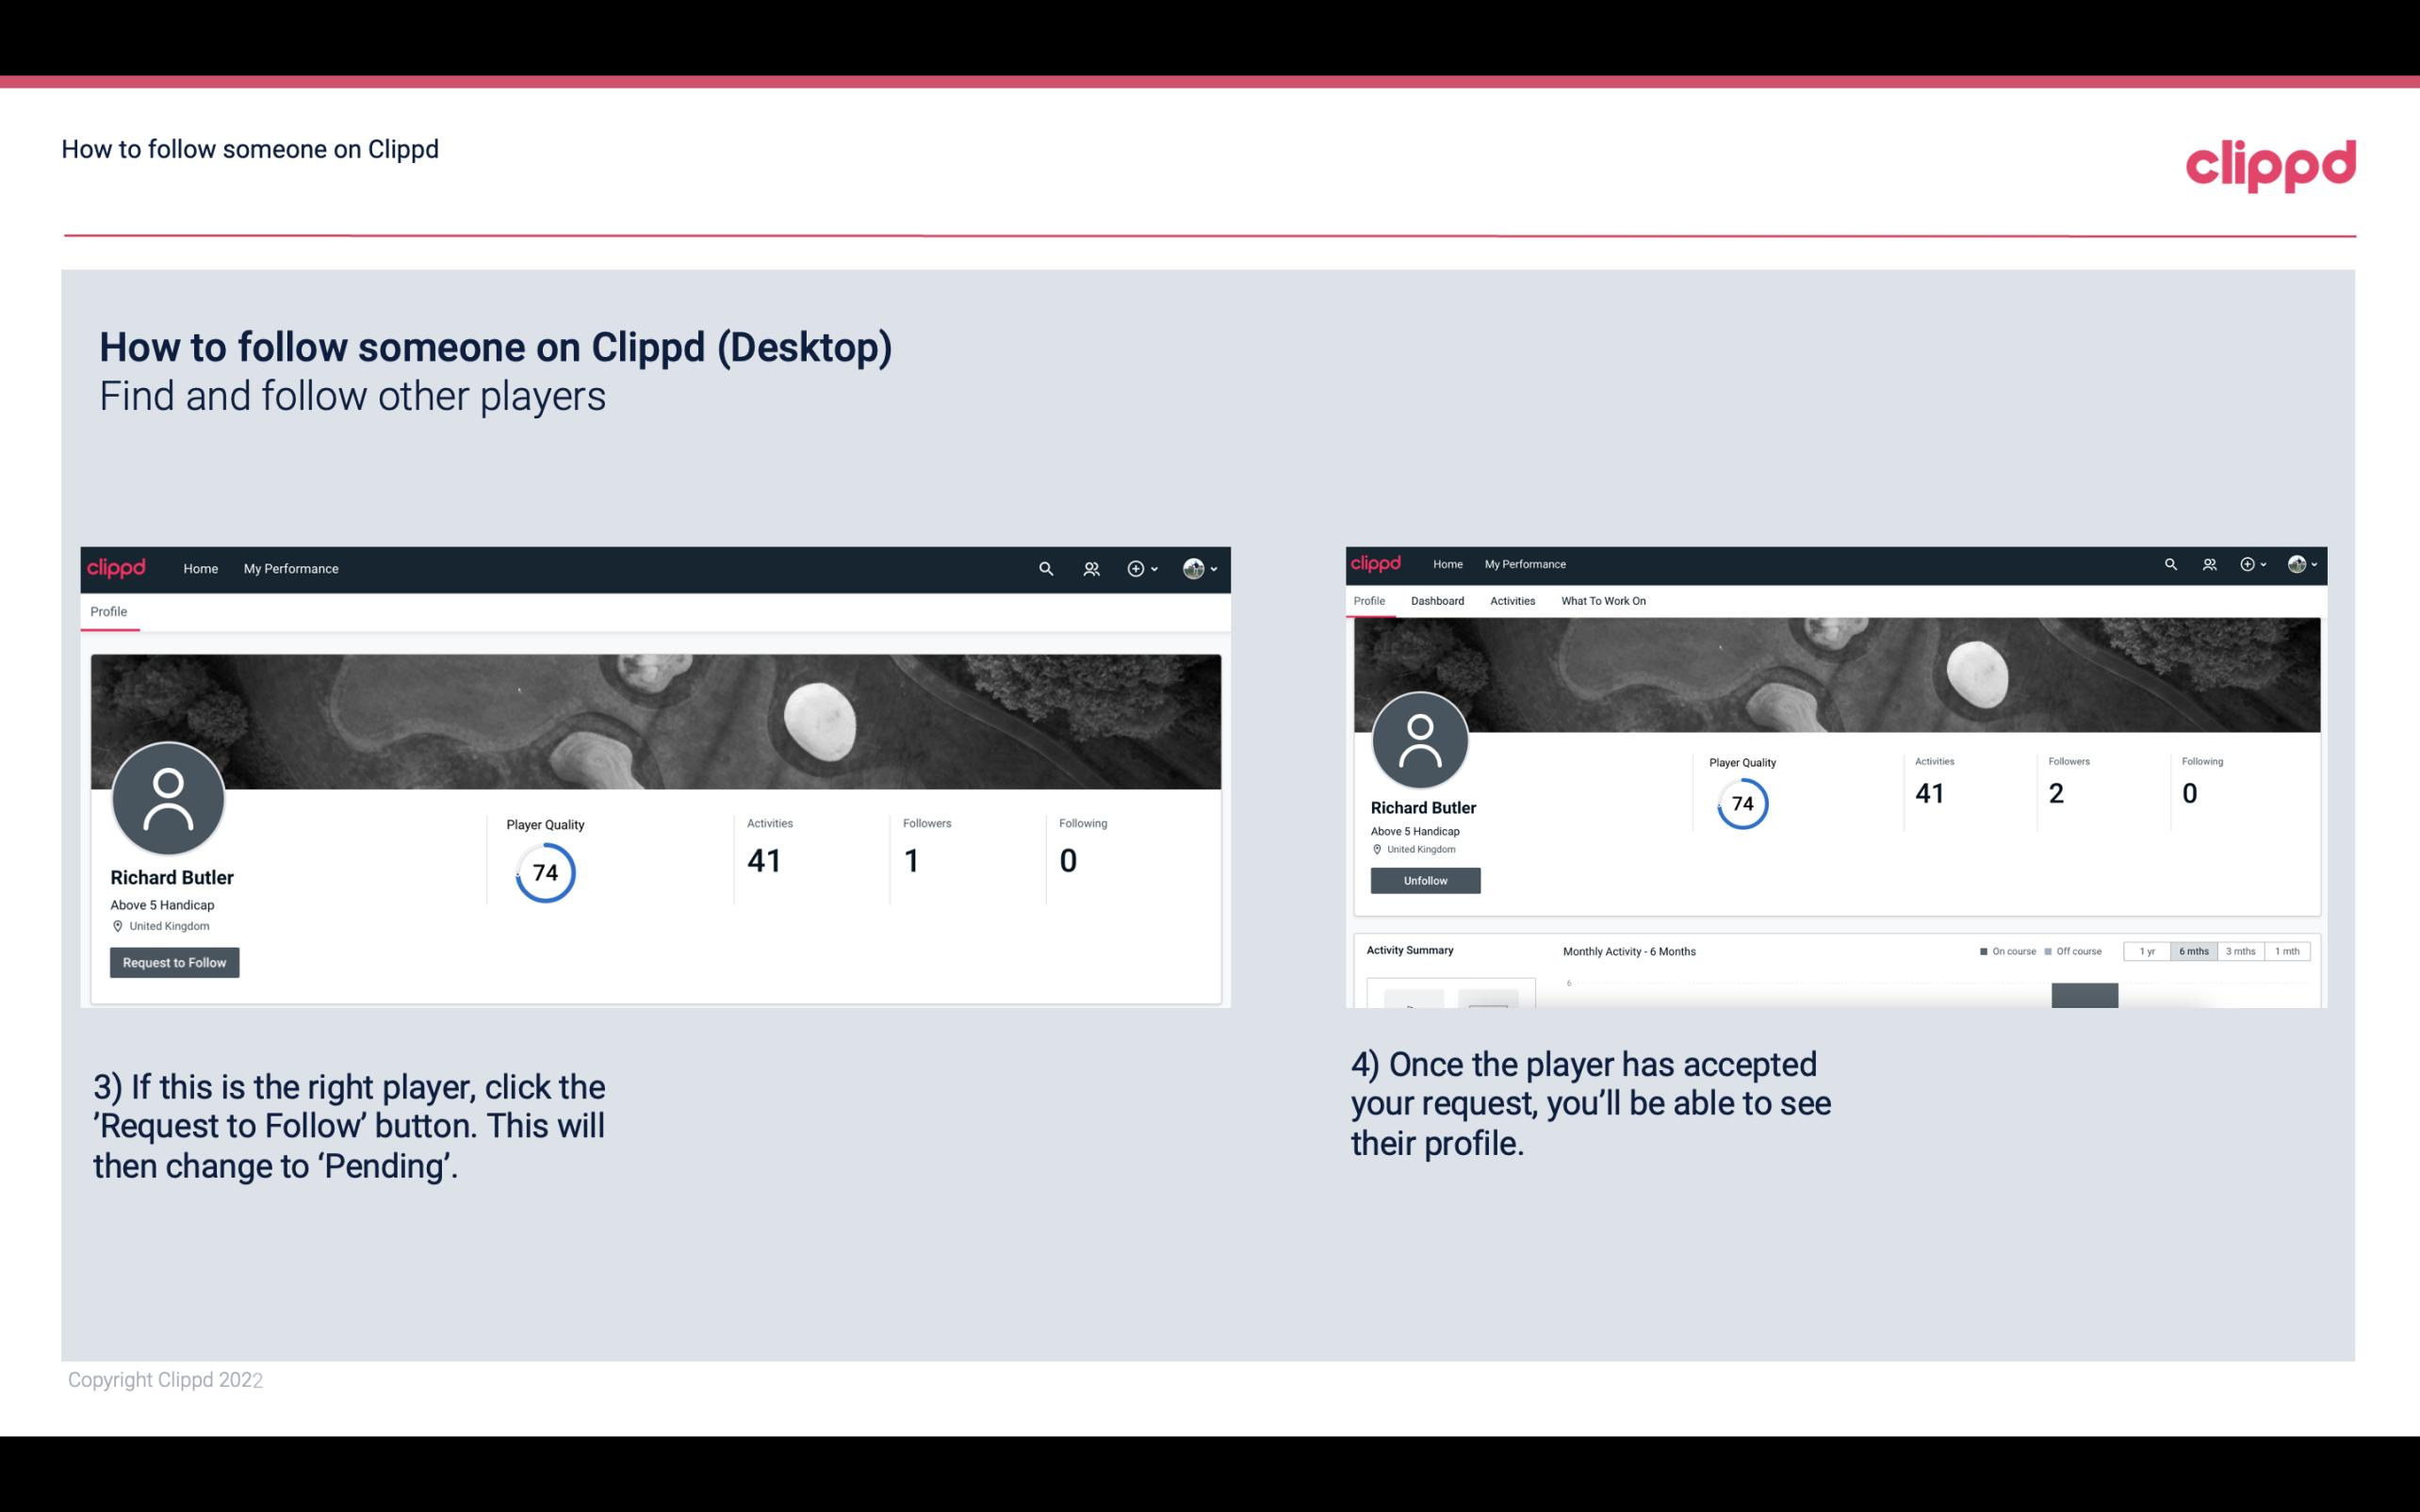
Task: Open the Home menu item
Action: (x=201, y=568)
